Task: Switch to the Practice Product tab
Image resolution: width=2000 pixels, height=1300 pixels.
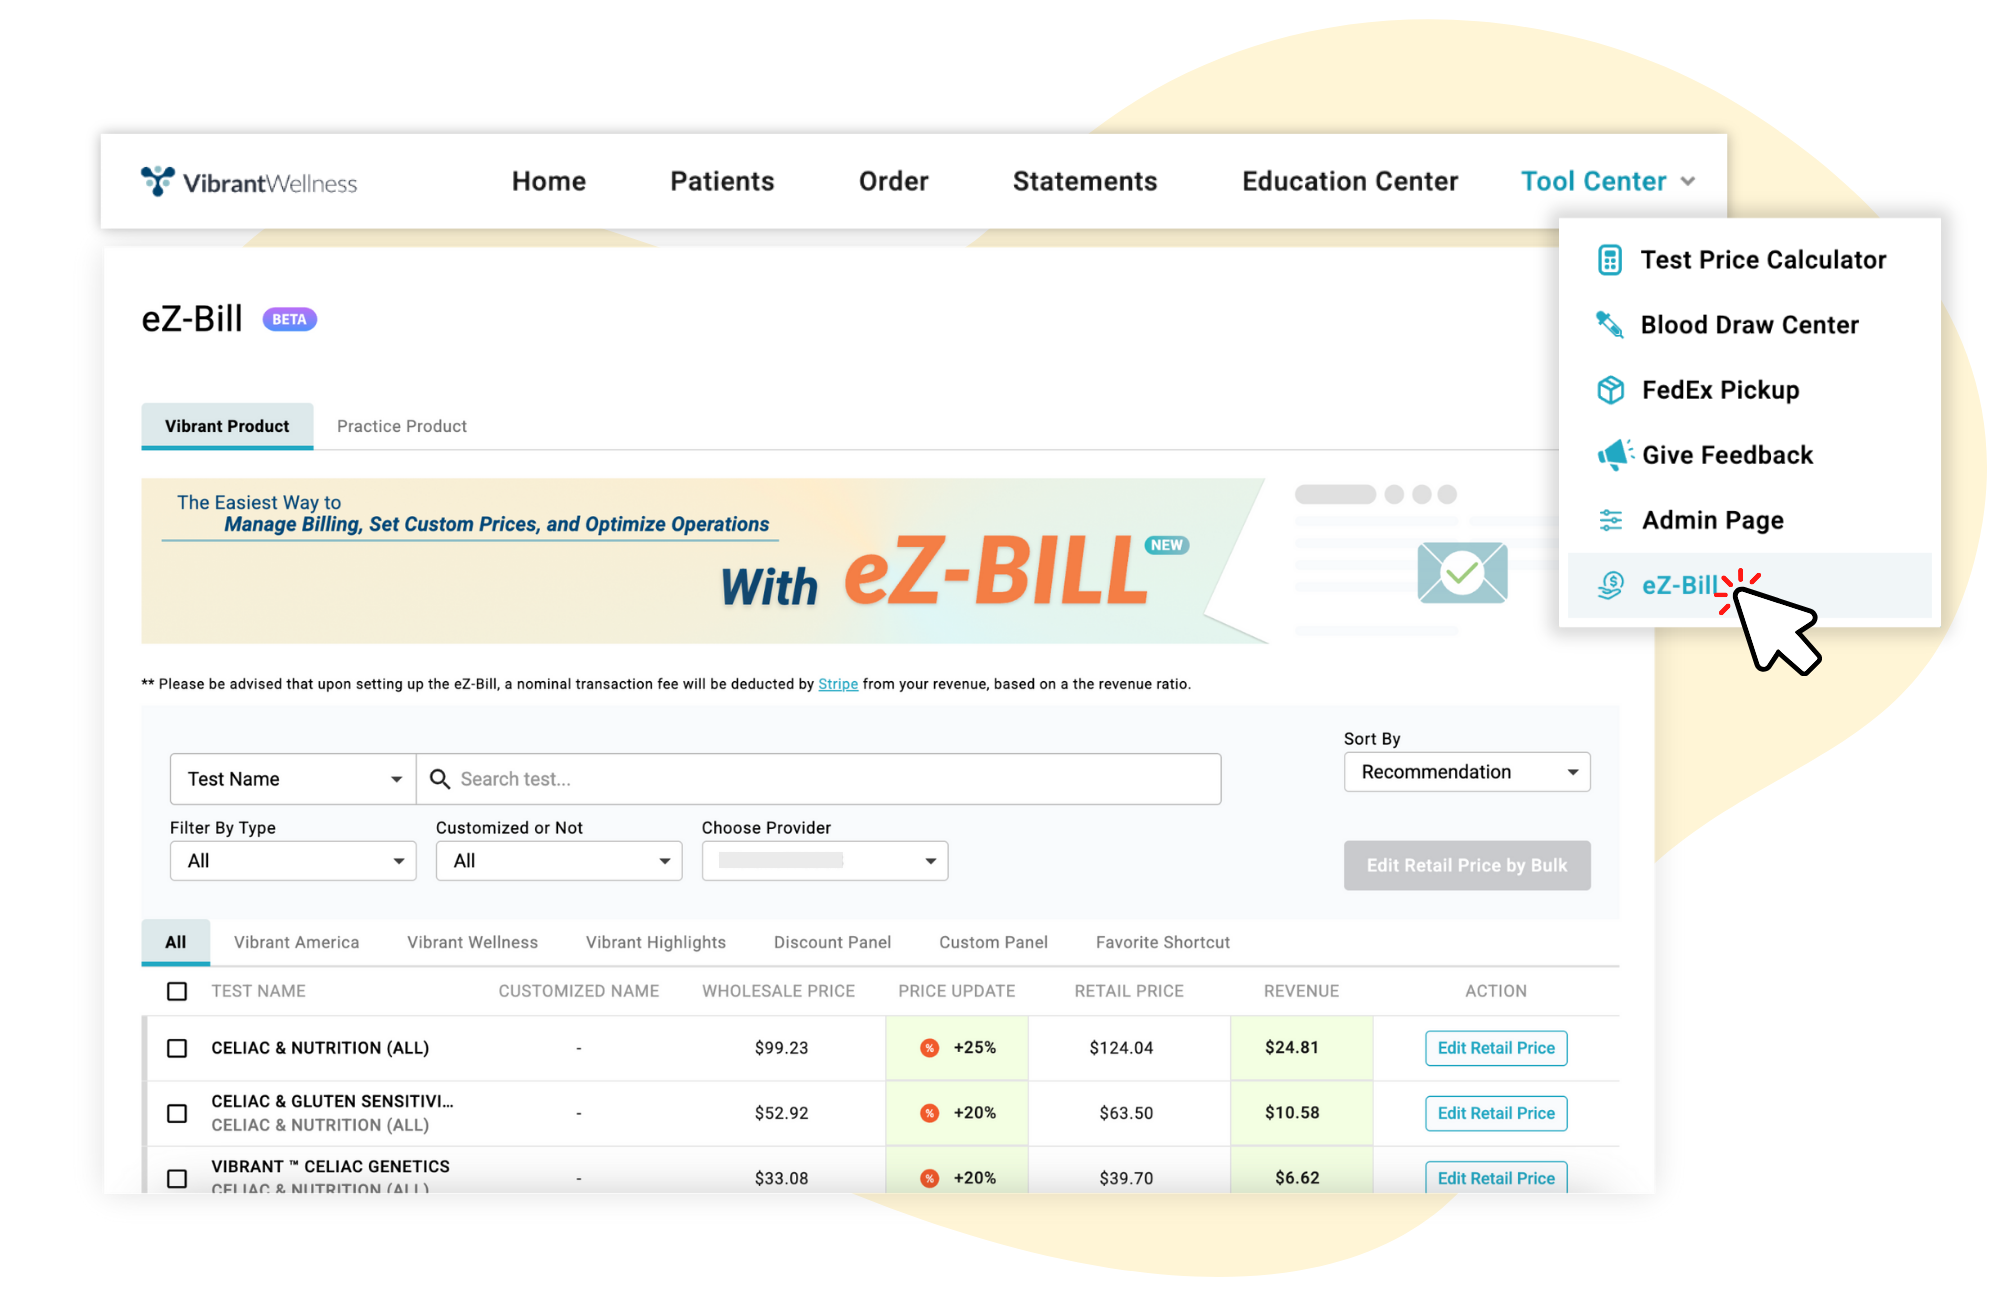Action: [402, 426]
